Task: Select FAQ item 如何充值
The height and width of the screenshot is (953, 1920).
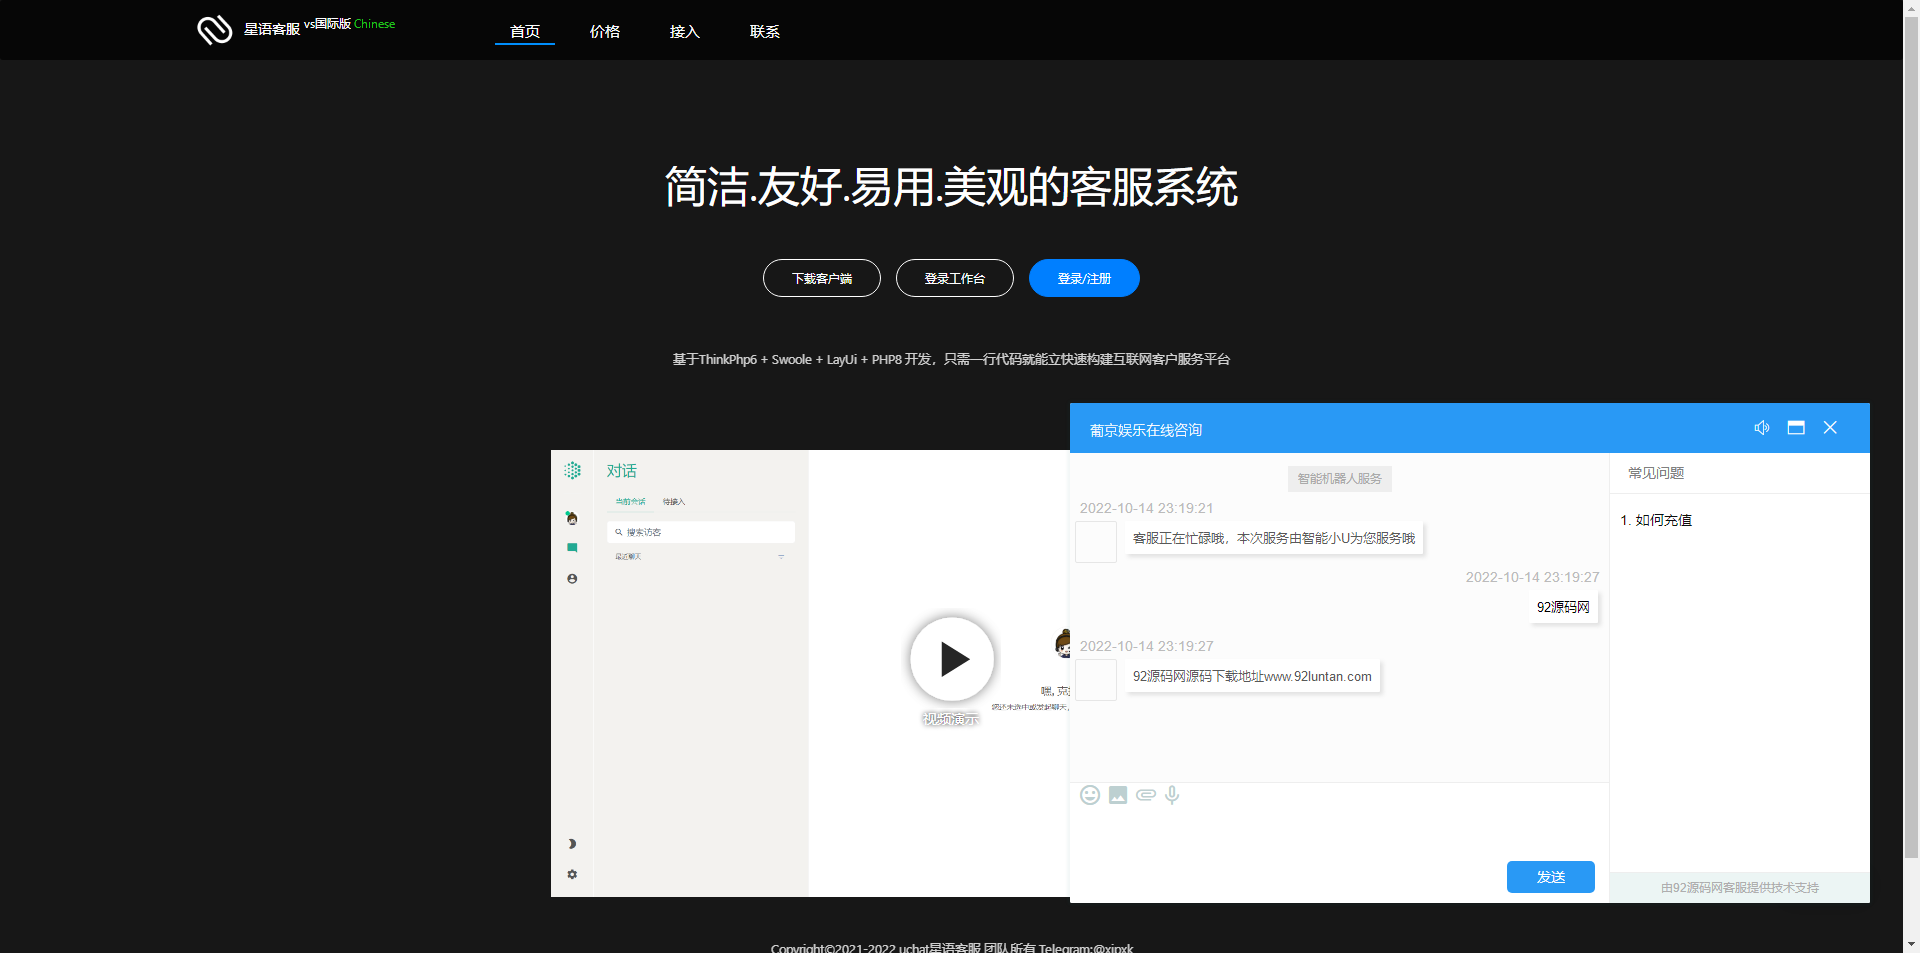Action: point(1663,520)
